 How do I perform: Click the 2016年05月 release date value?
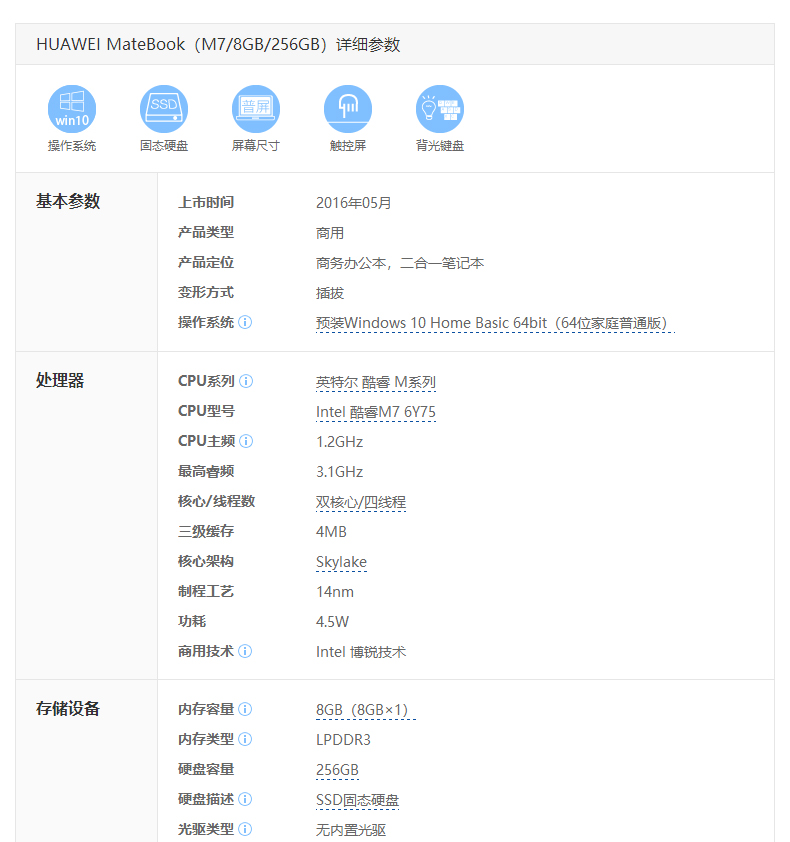(353, 203)
